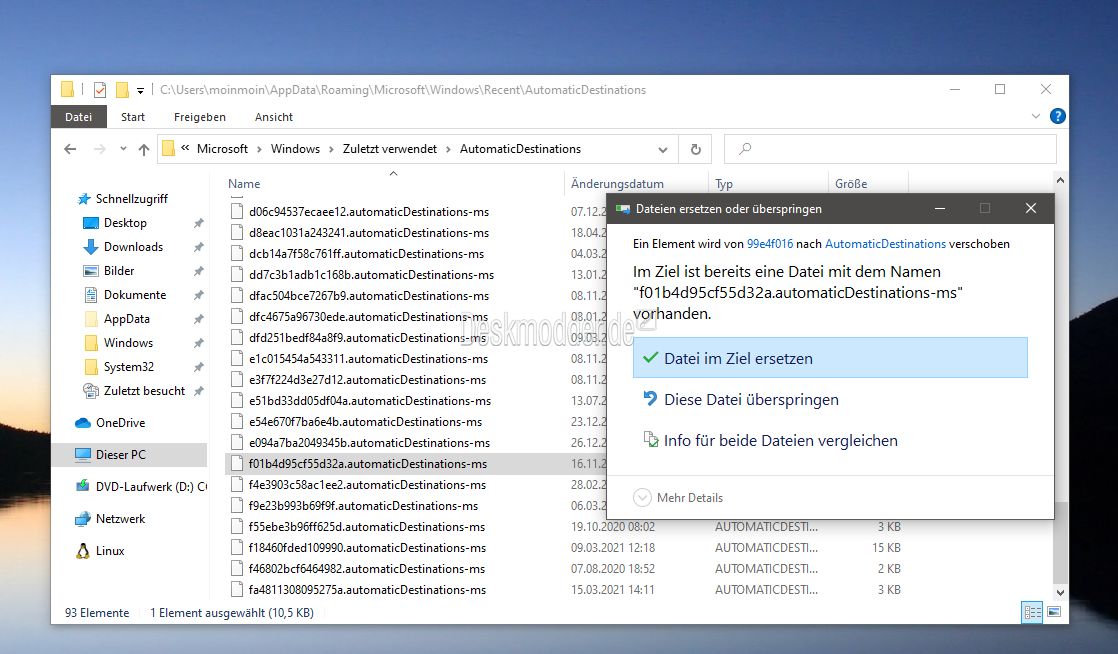Expand Mehr Details in dialog
Viewport: 1118px width, 654px height.
pyautogui.click(x=679, y=498)
